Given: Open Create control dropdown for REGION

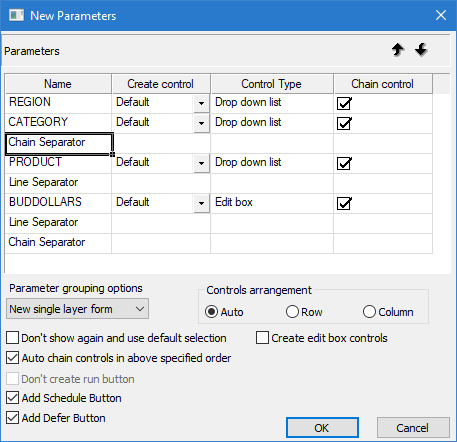Looking at the screenshot, I should pyautogui.click(x=201, y=103).
